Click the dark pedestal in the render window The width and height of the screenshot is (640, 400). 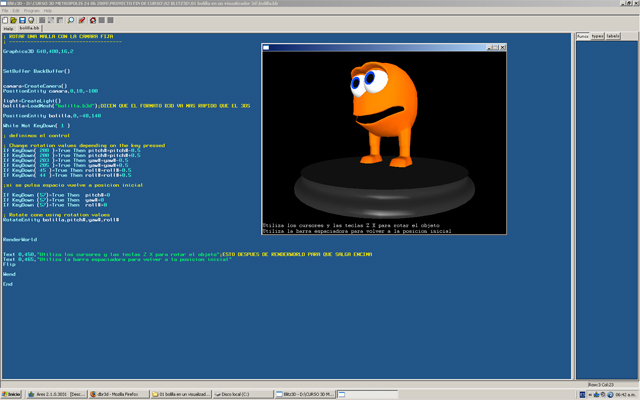[x=384, y=188]
